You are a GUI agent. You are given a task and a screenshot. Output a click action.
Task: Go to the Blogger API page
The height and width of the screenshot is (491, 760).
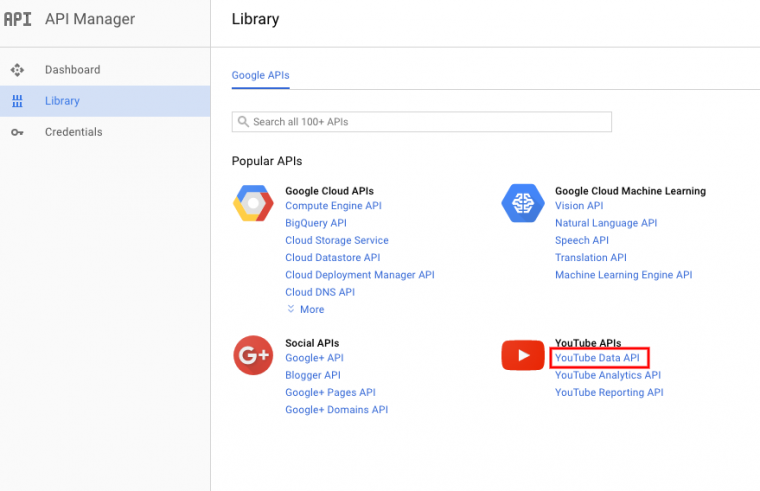coord(313,375)
